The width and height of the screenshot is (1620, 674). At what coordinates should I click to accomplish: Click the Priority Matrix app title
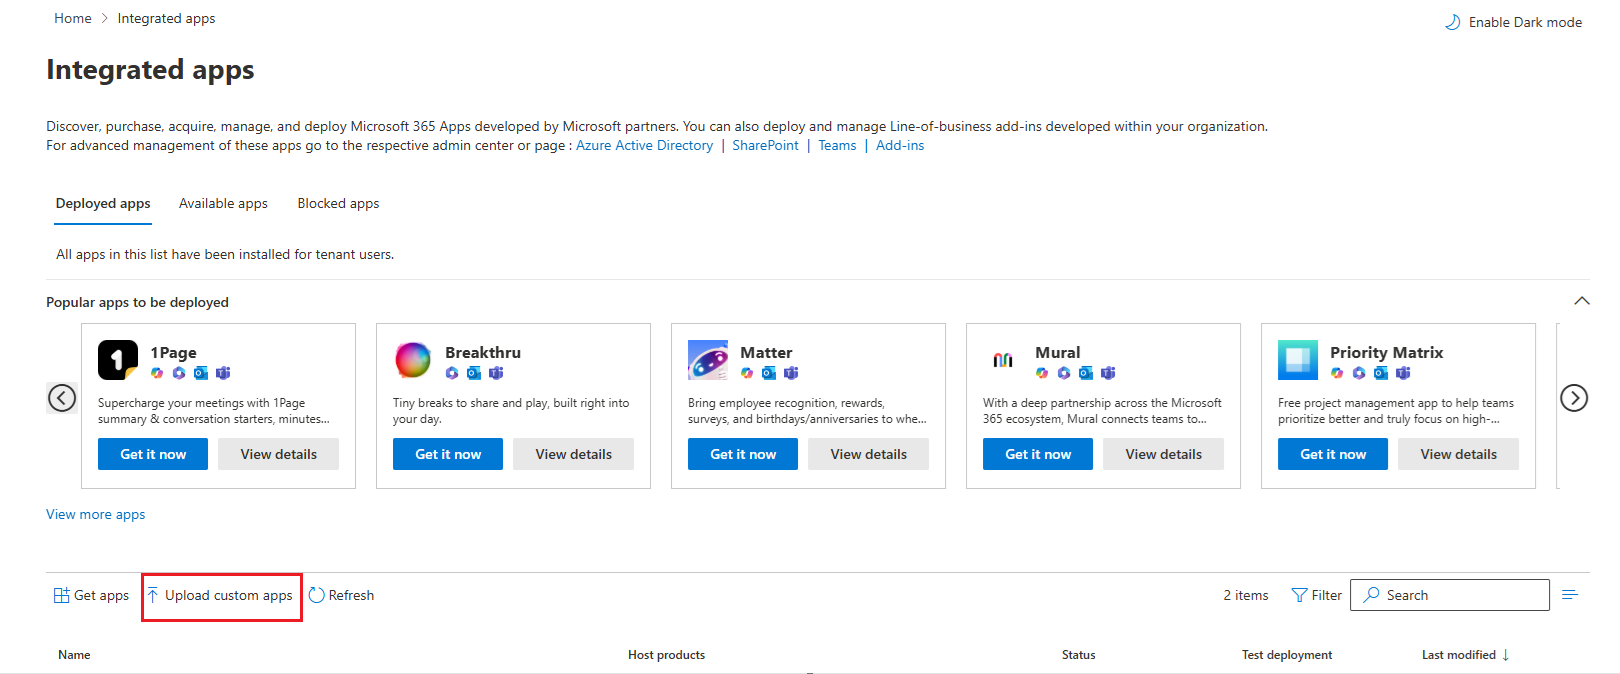click(1386, 352)
